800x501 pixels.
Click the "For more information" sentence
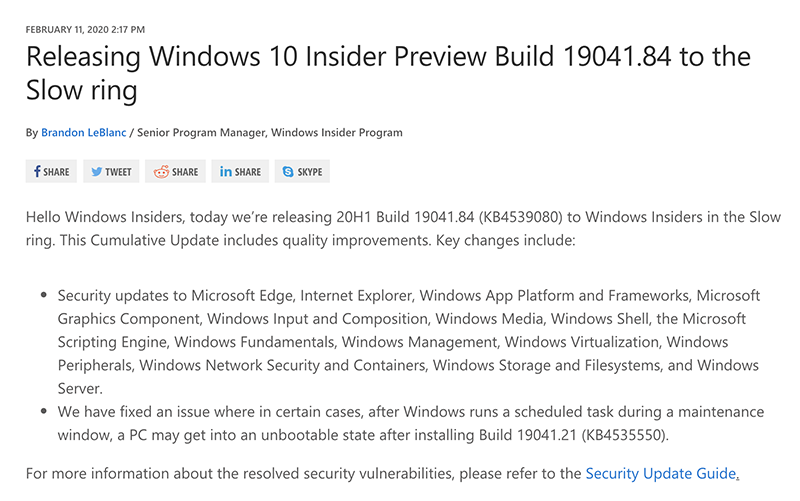(x=300, y=473)
